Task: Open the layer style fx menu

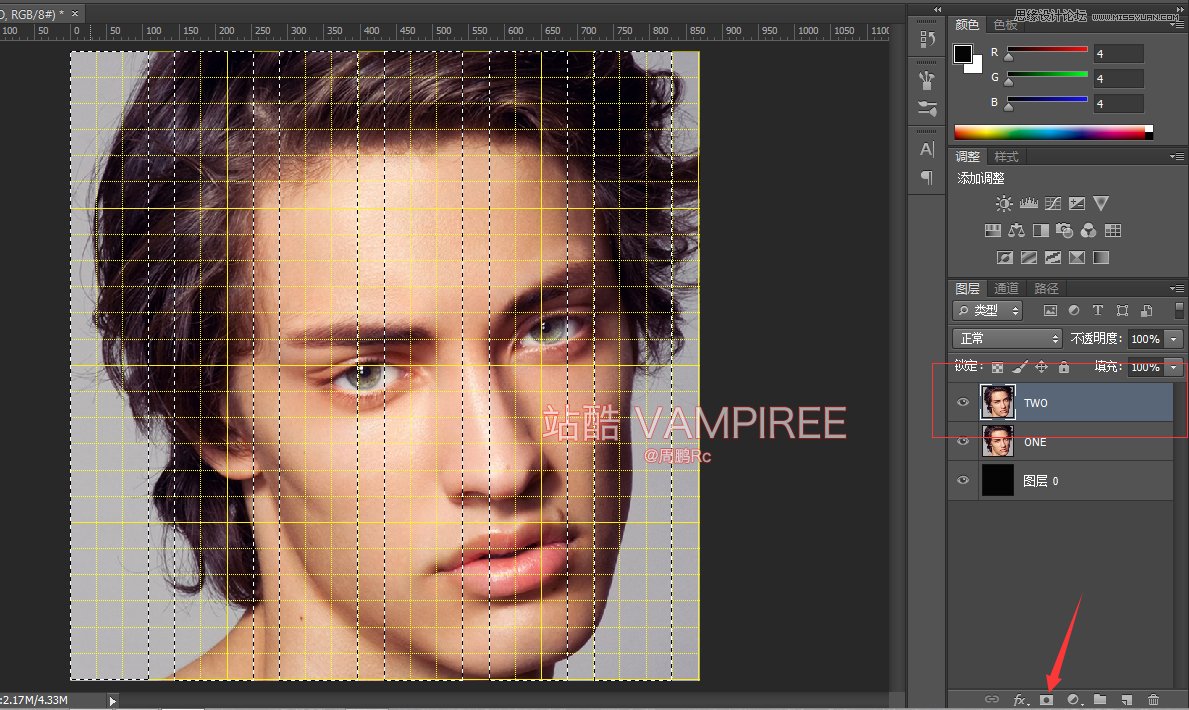Action: click(x=1020, y=699)
